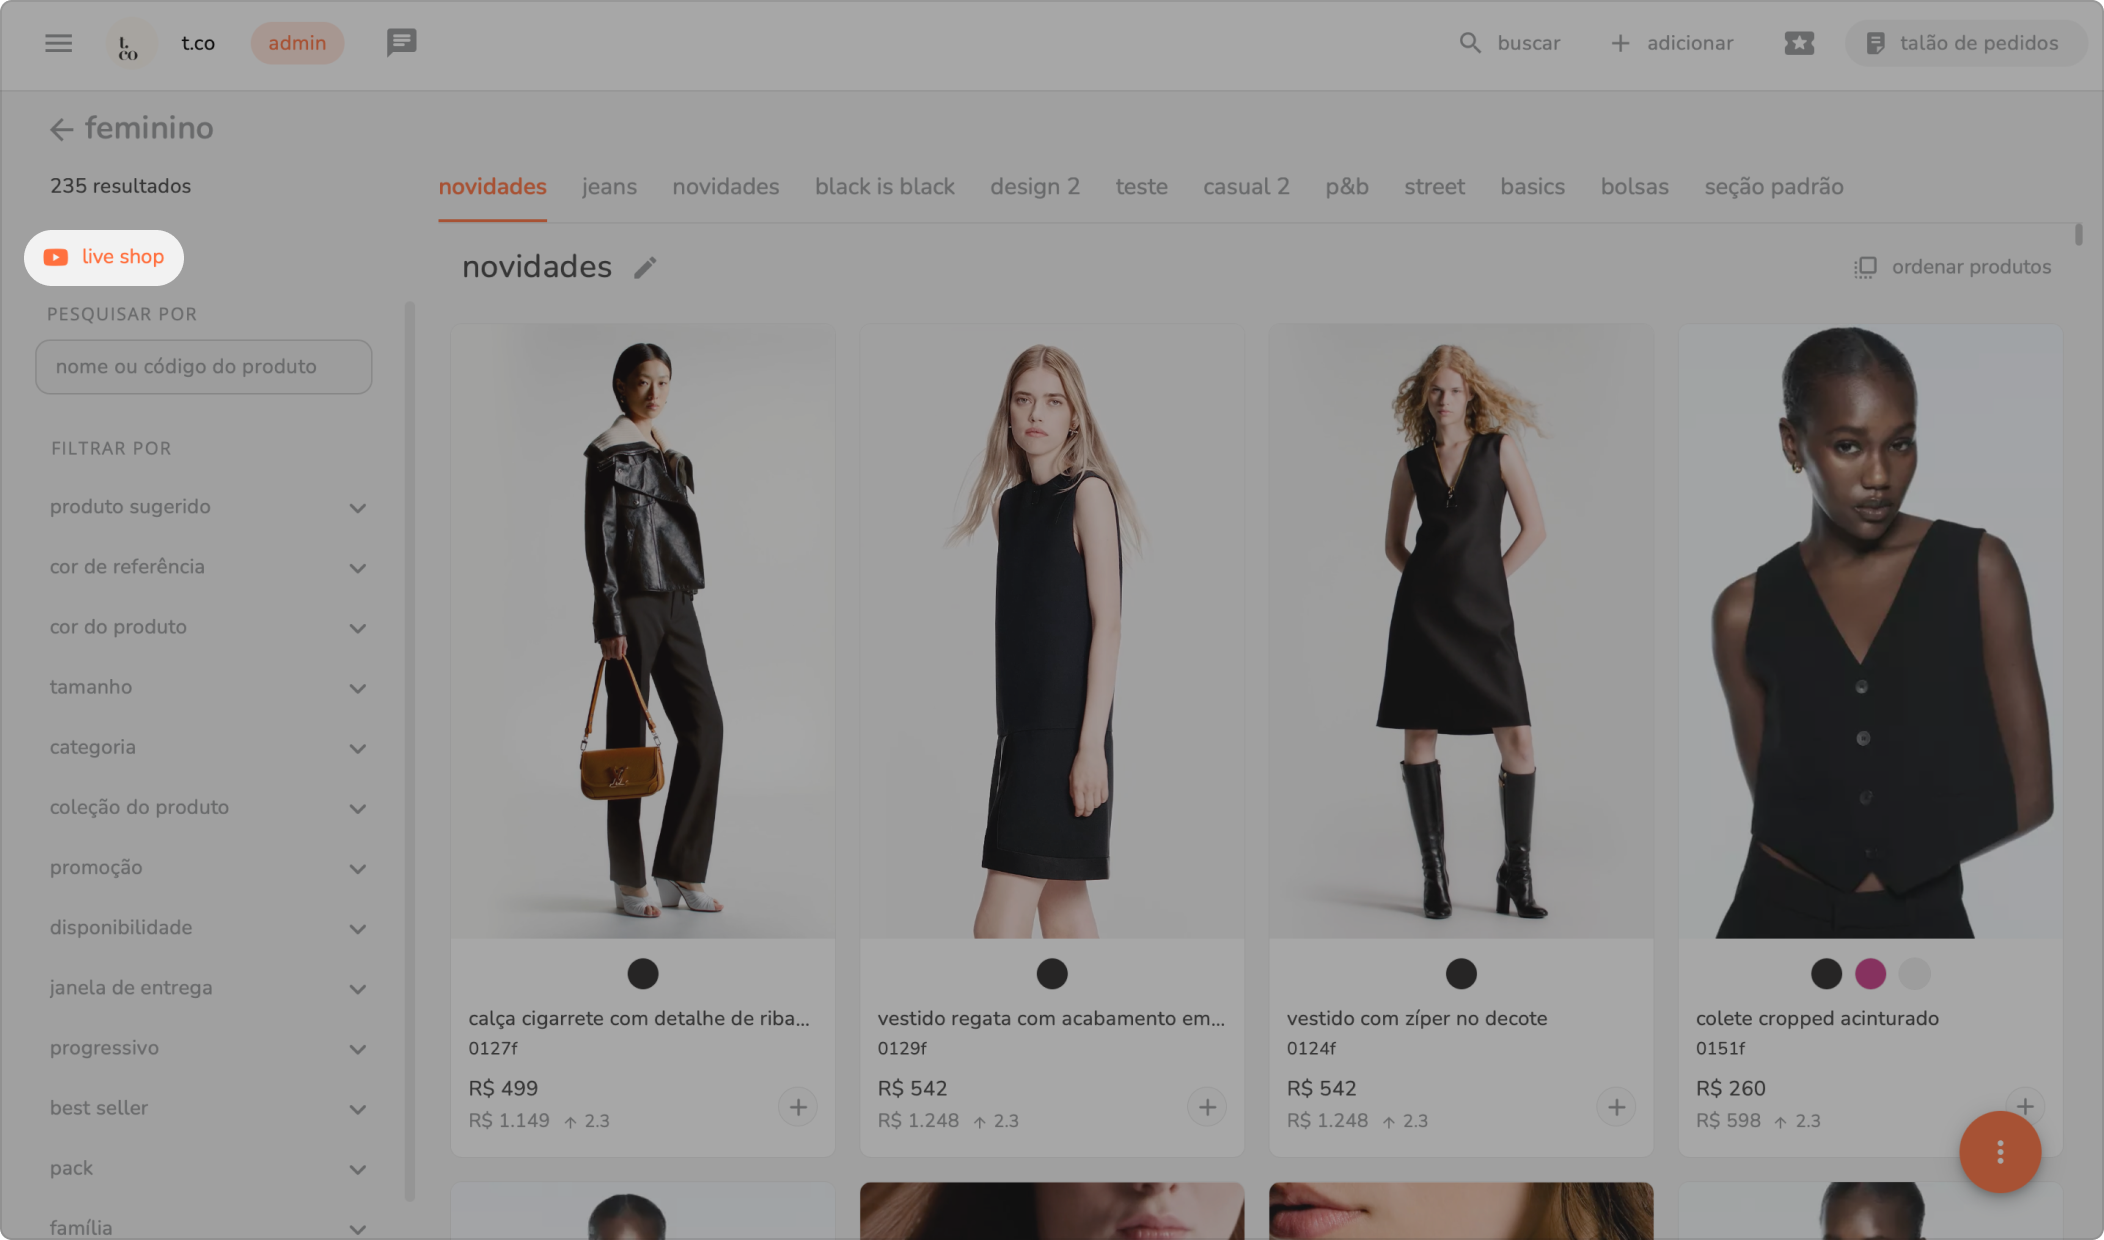The width and height of the screenshot is (2104, 1240).
Task: Add vestido com zíper with plus icon
Action: click(1616, 1107)
